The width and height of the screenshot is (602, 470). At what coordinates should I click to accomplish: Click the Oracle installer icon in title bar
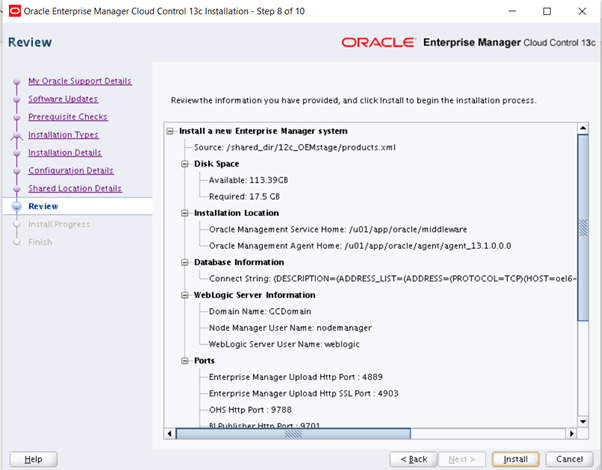pos(13,11)
